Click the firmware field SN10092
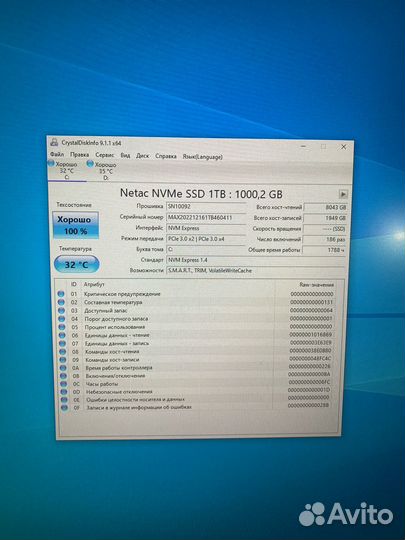Screen dimensions: 405x540 [x=206, y=207]
